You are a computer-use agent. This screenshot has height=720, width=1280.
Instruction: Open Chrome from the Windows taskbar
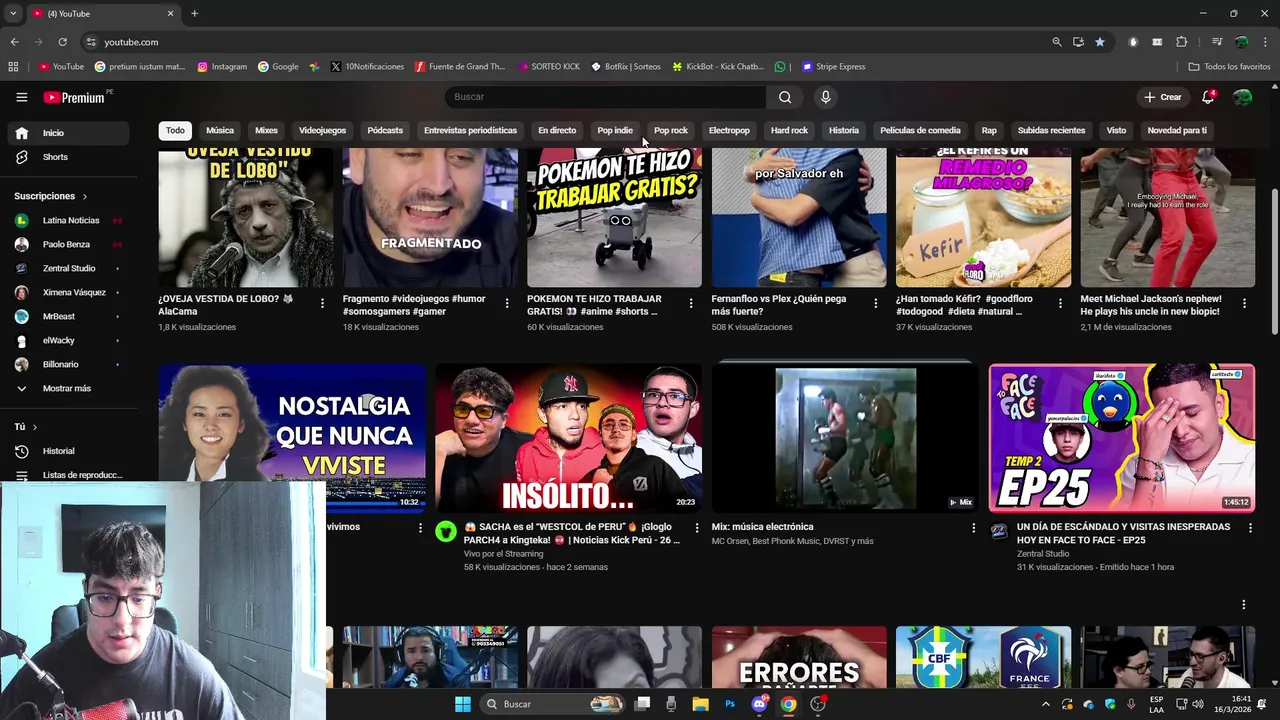[789, 704]
